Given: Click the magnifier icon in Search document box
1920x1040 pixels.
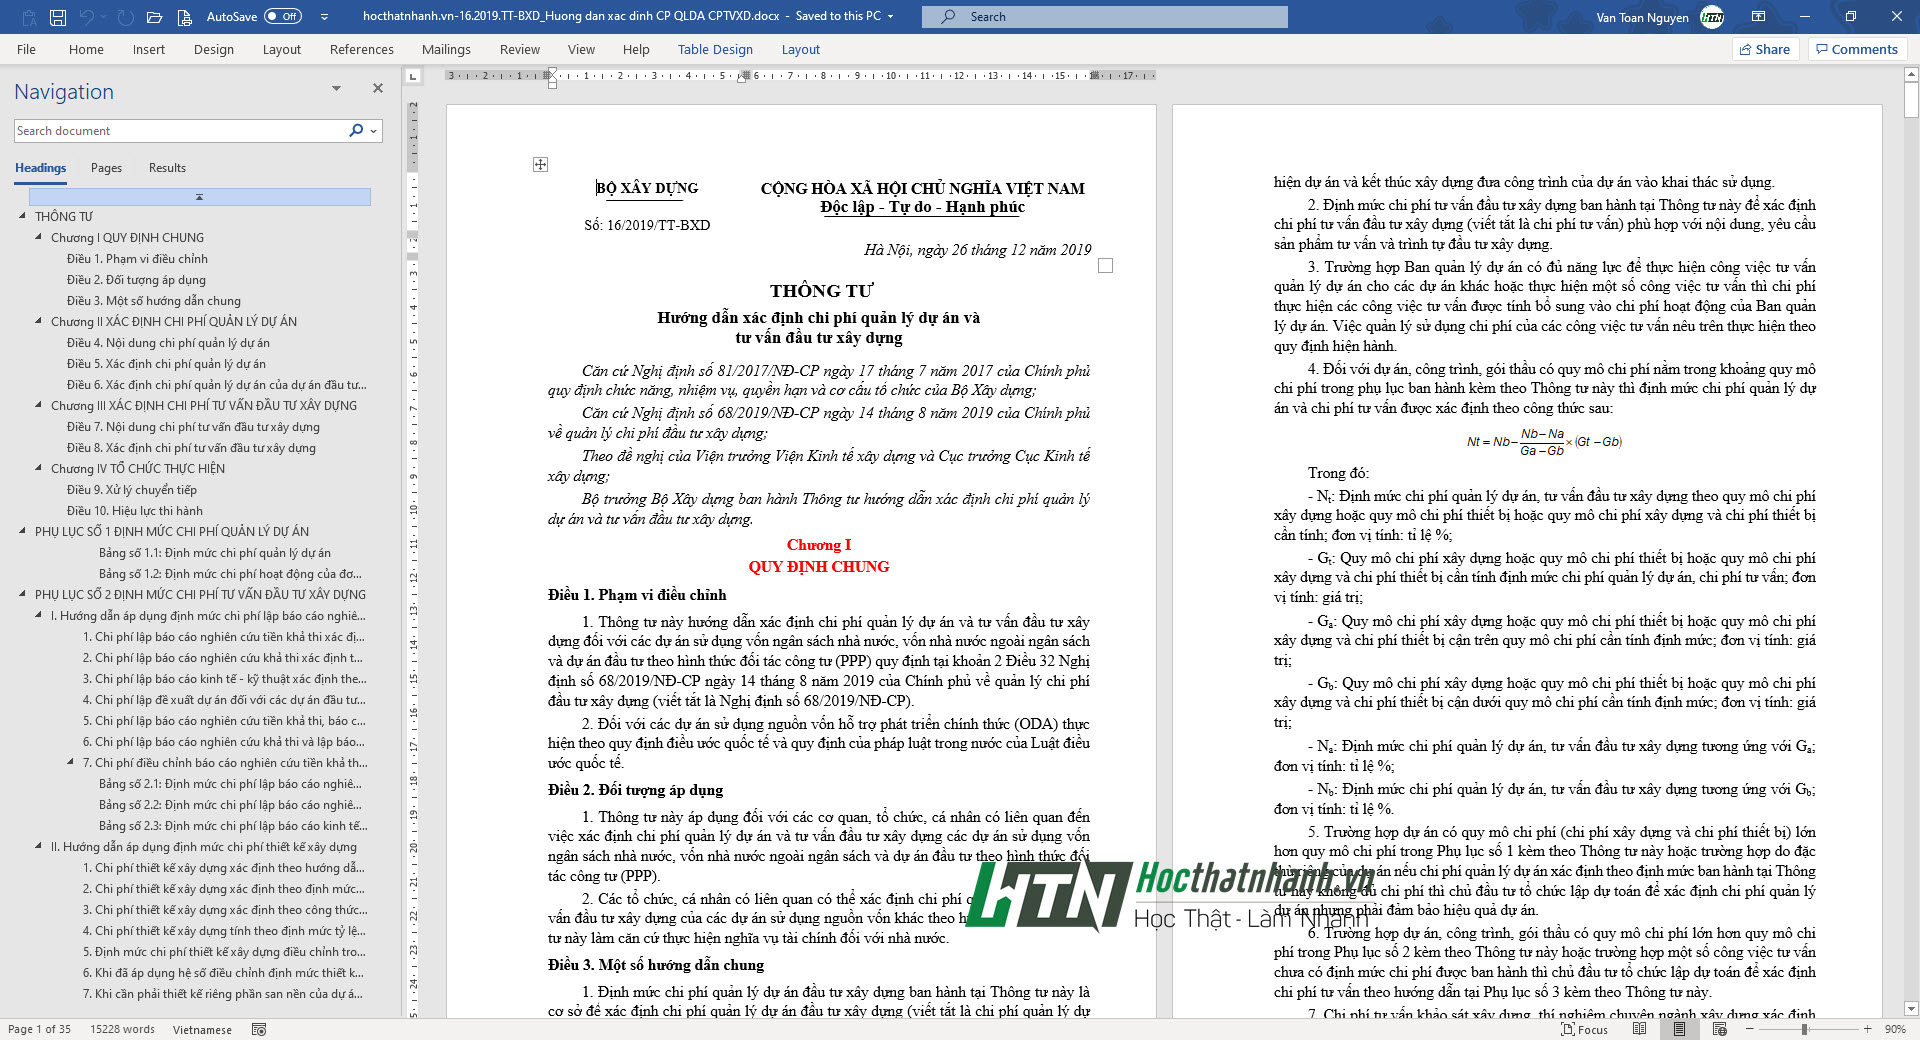Looking at the screenshot, I should [x=356, y=131].
